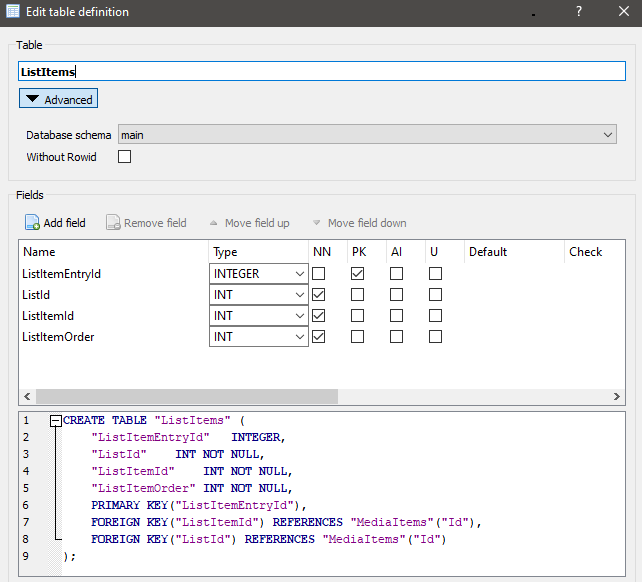The width and height of the screenshot is (642, 582).
Task: Click the table name input field
Action: 320,71
